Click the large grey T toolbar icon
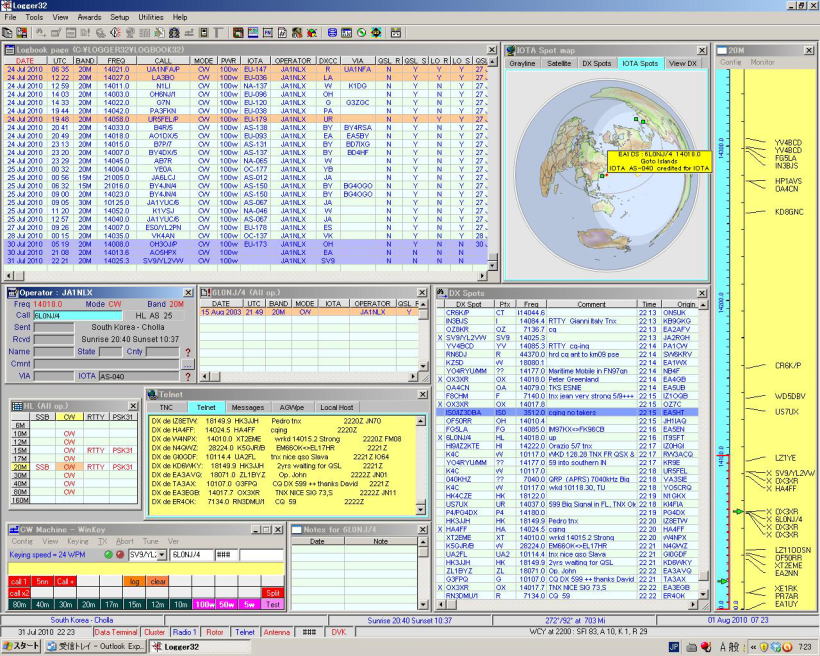Viewport: 820px width, 656px height. pos(218,33)
